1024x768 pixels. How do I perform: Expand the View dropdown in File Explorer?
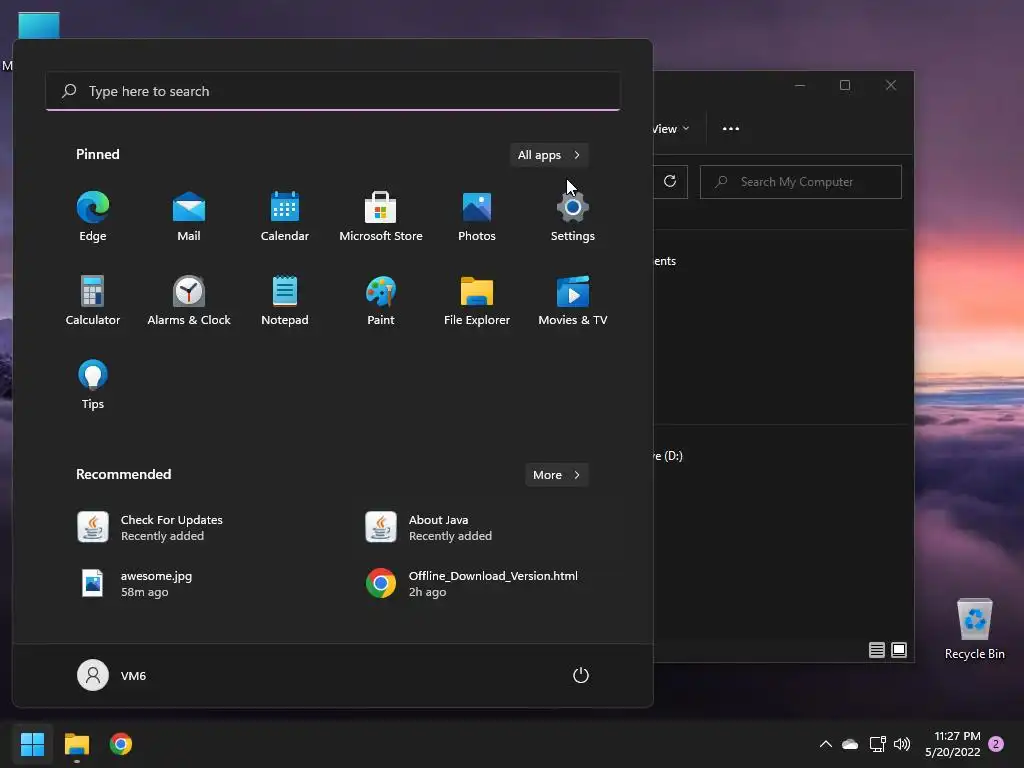point(671,129)
